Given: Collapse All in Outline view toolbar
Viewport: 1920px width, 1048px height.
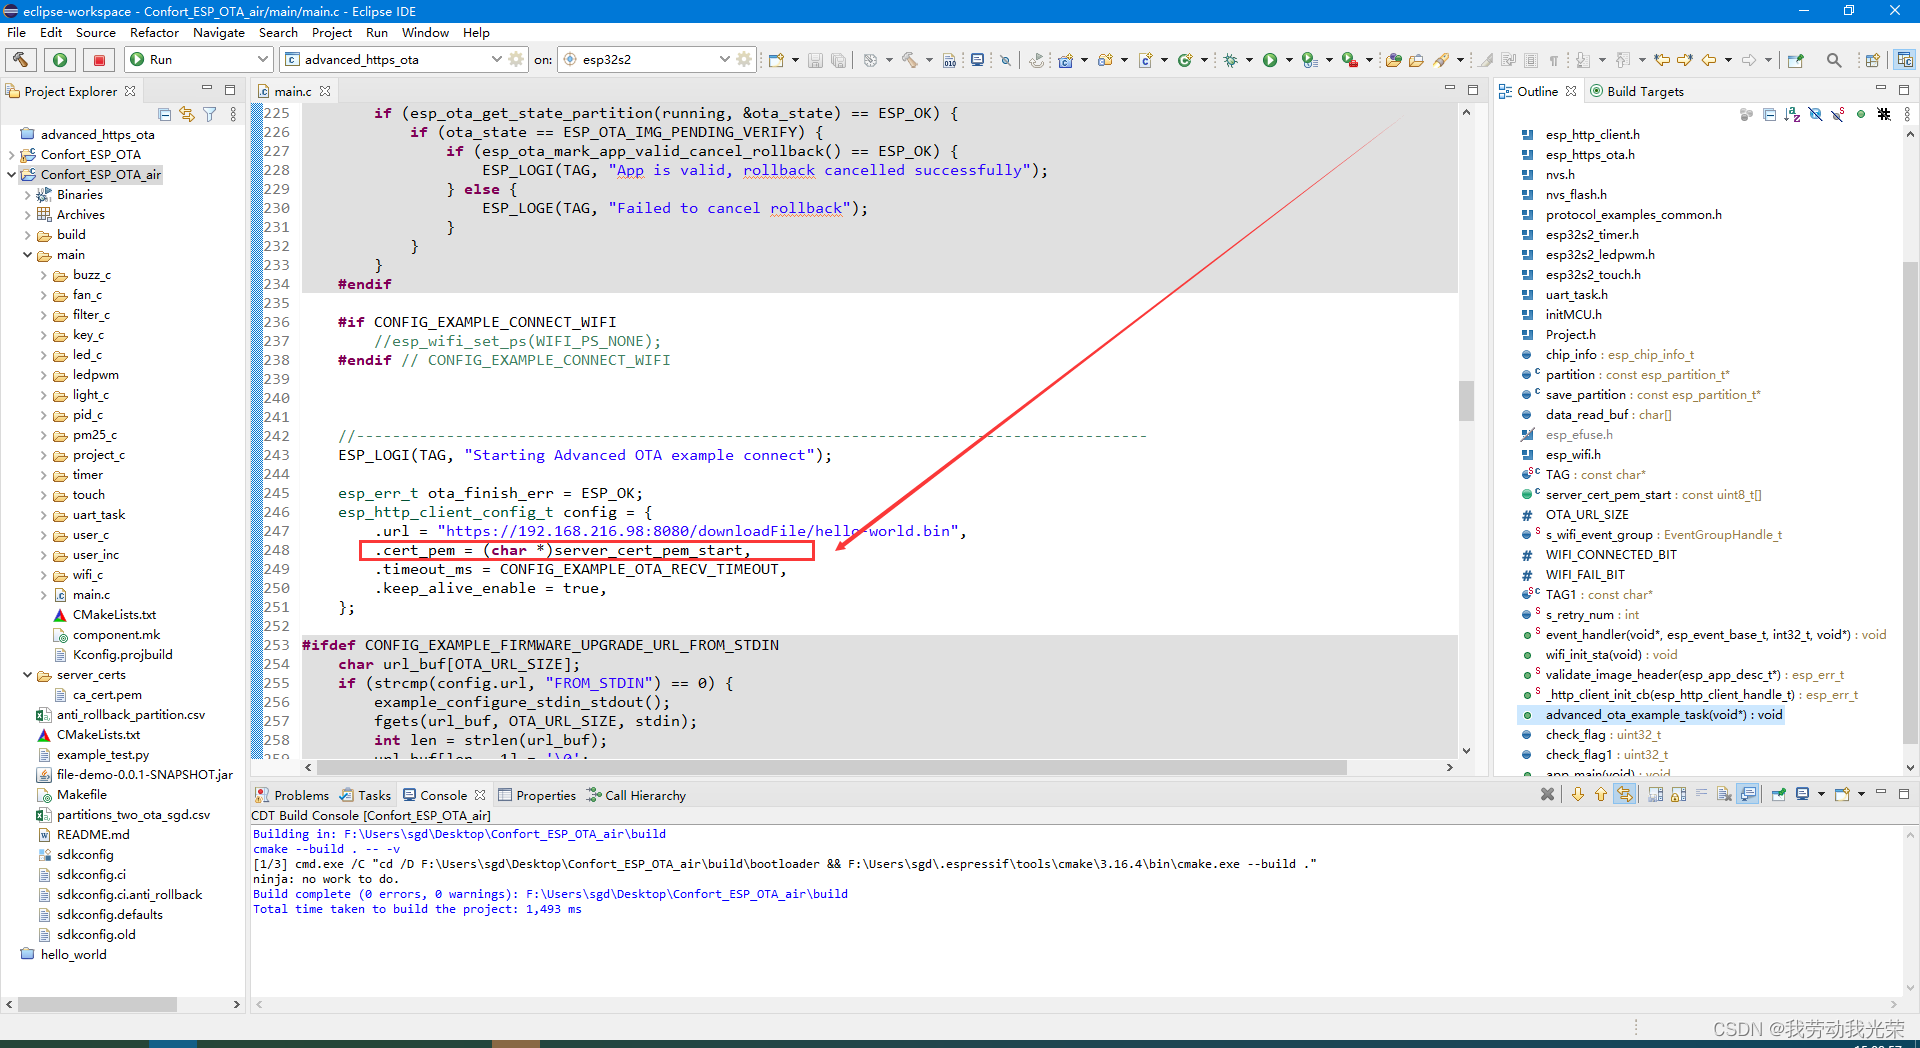Looking at the screenshot, I should [x=1769, y=114].
